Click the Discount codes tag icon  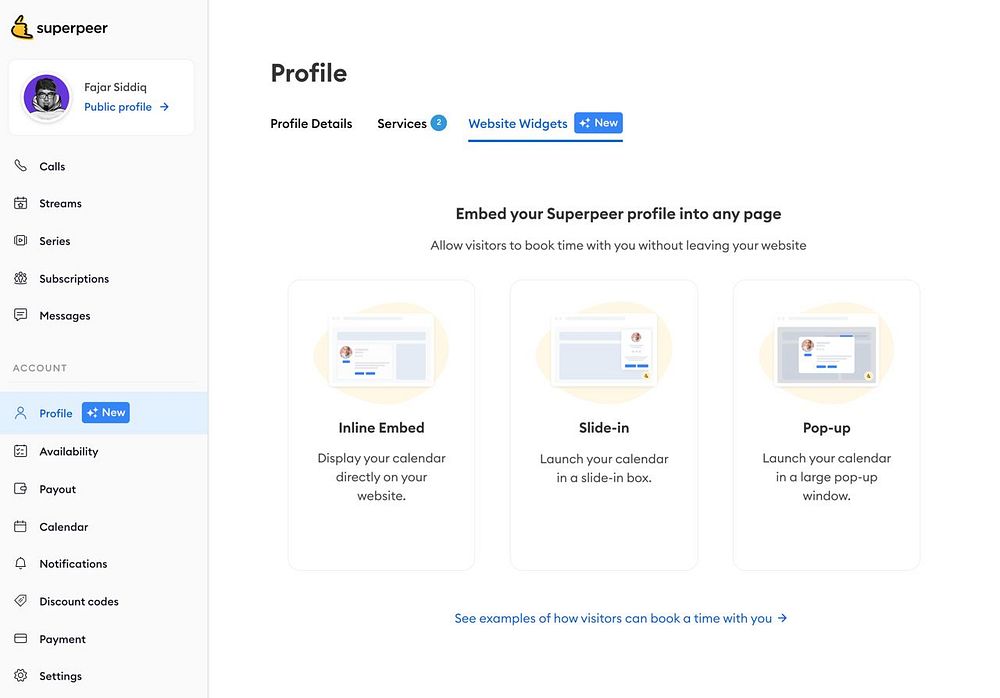tap(21, 601)
